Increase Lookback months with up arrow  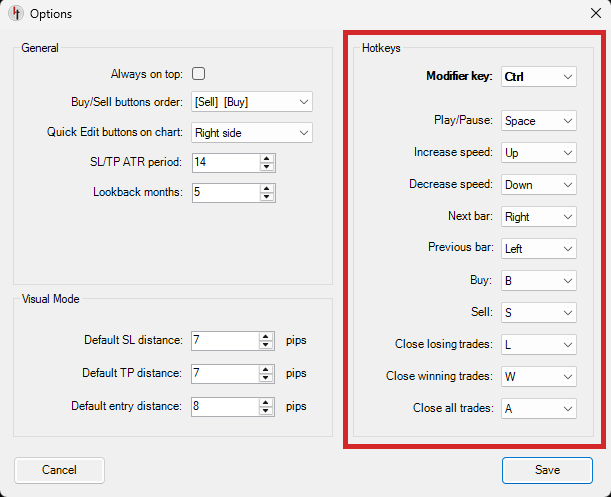pyautogui.click(x=267, y=187)
